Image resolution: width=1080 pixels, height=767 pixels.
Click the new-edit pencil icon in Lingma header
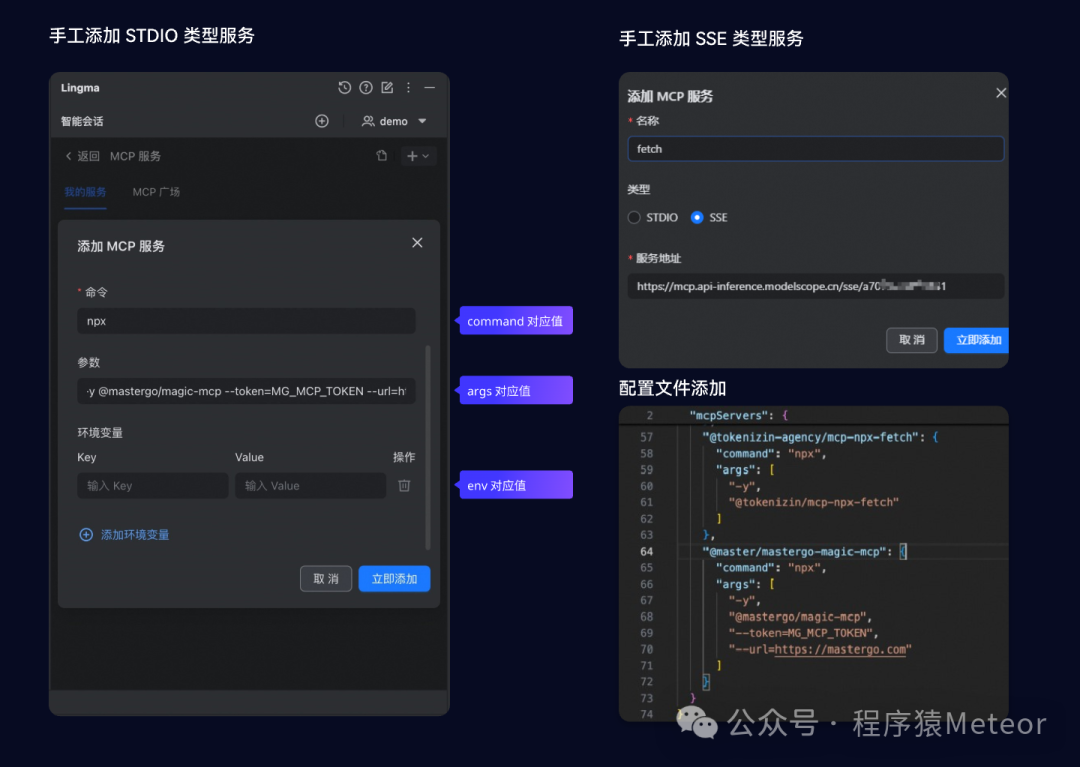(x=387, y=87)
